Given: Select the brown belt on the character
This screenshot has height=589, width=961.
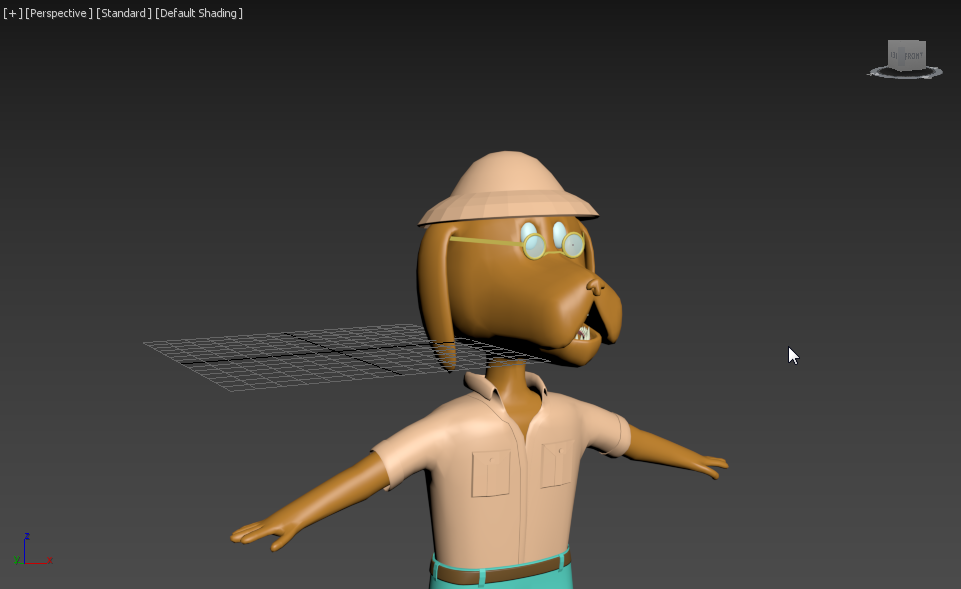Looking at the screenshot, I should (501, 571).
